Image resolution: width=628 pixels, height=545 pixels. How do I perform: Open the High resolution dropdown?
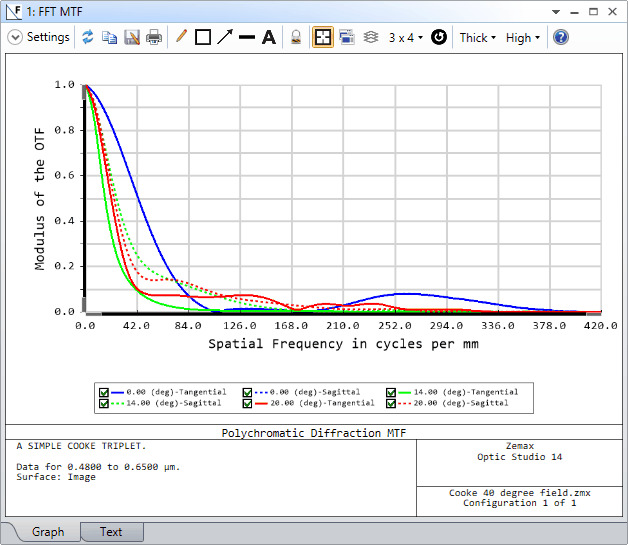pyautogui.click(x=522, y=37)
